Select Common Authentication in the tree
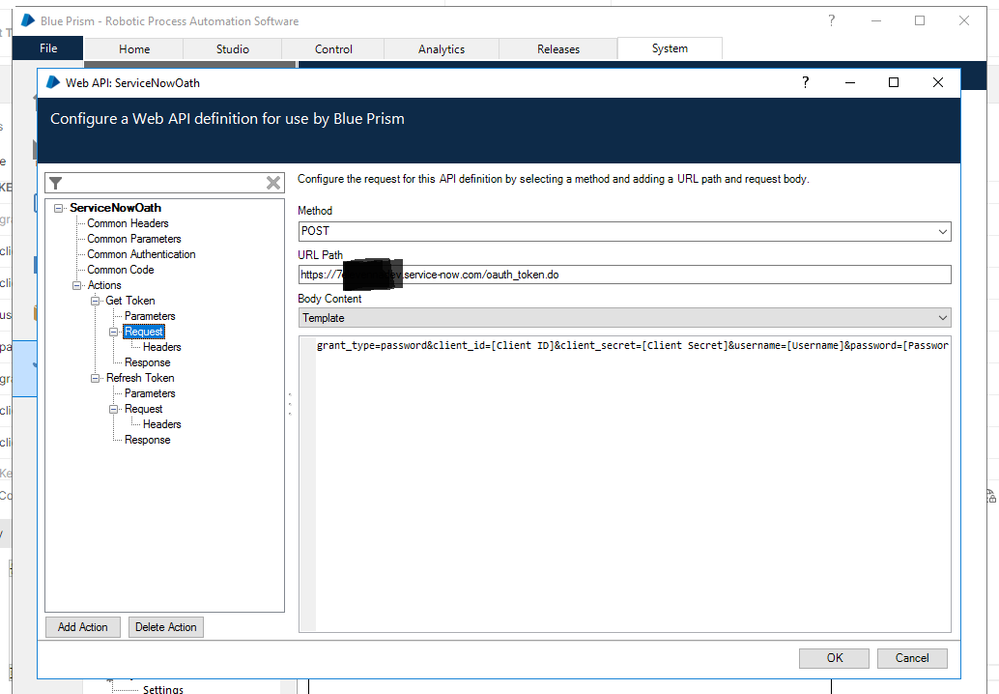Viewport: 999px width, 694px height. [x=141, y=254]
